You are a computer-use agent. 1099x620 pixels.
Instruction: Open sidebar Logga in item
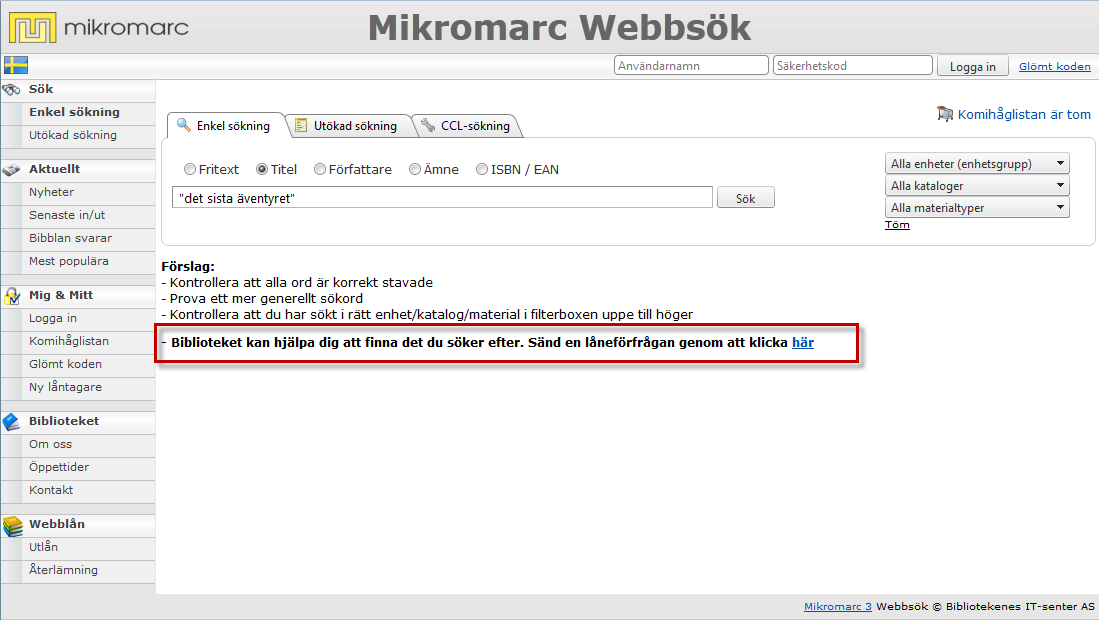(53, 318)
